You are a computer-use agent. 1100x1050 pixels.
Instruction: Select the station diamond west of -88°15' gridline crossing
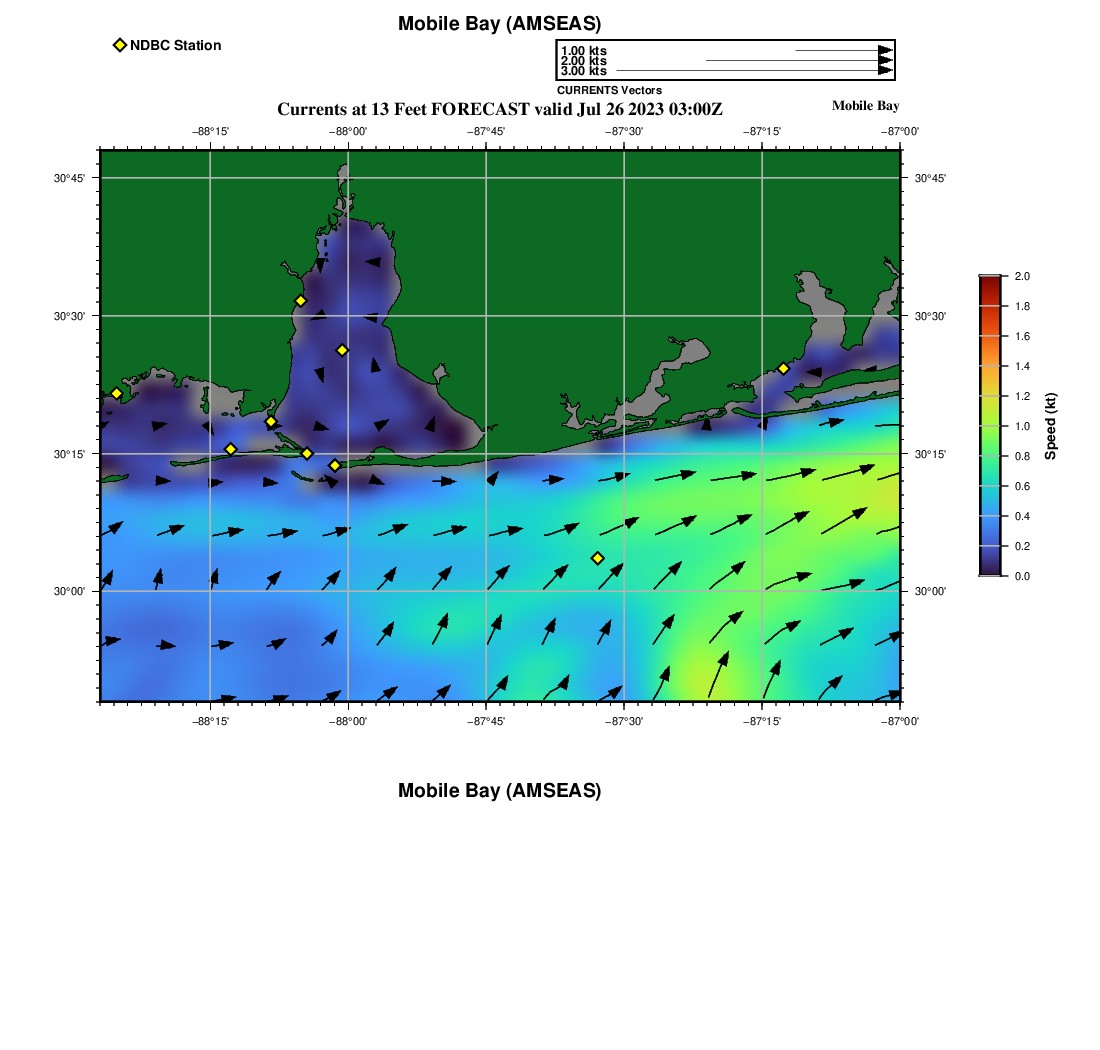230,449
